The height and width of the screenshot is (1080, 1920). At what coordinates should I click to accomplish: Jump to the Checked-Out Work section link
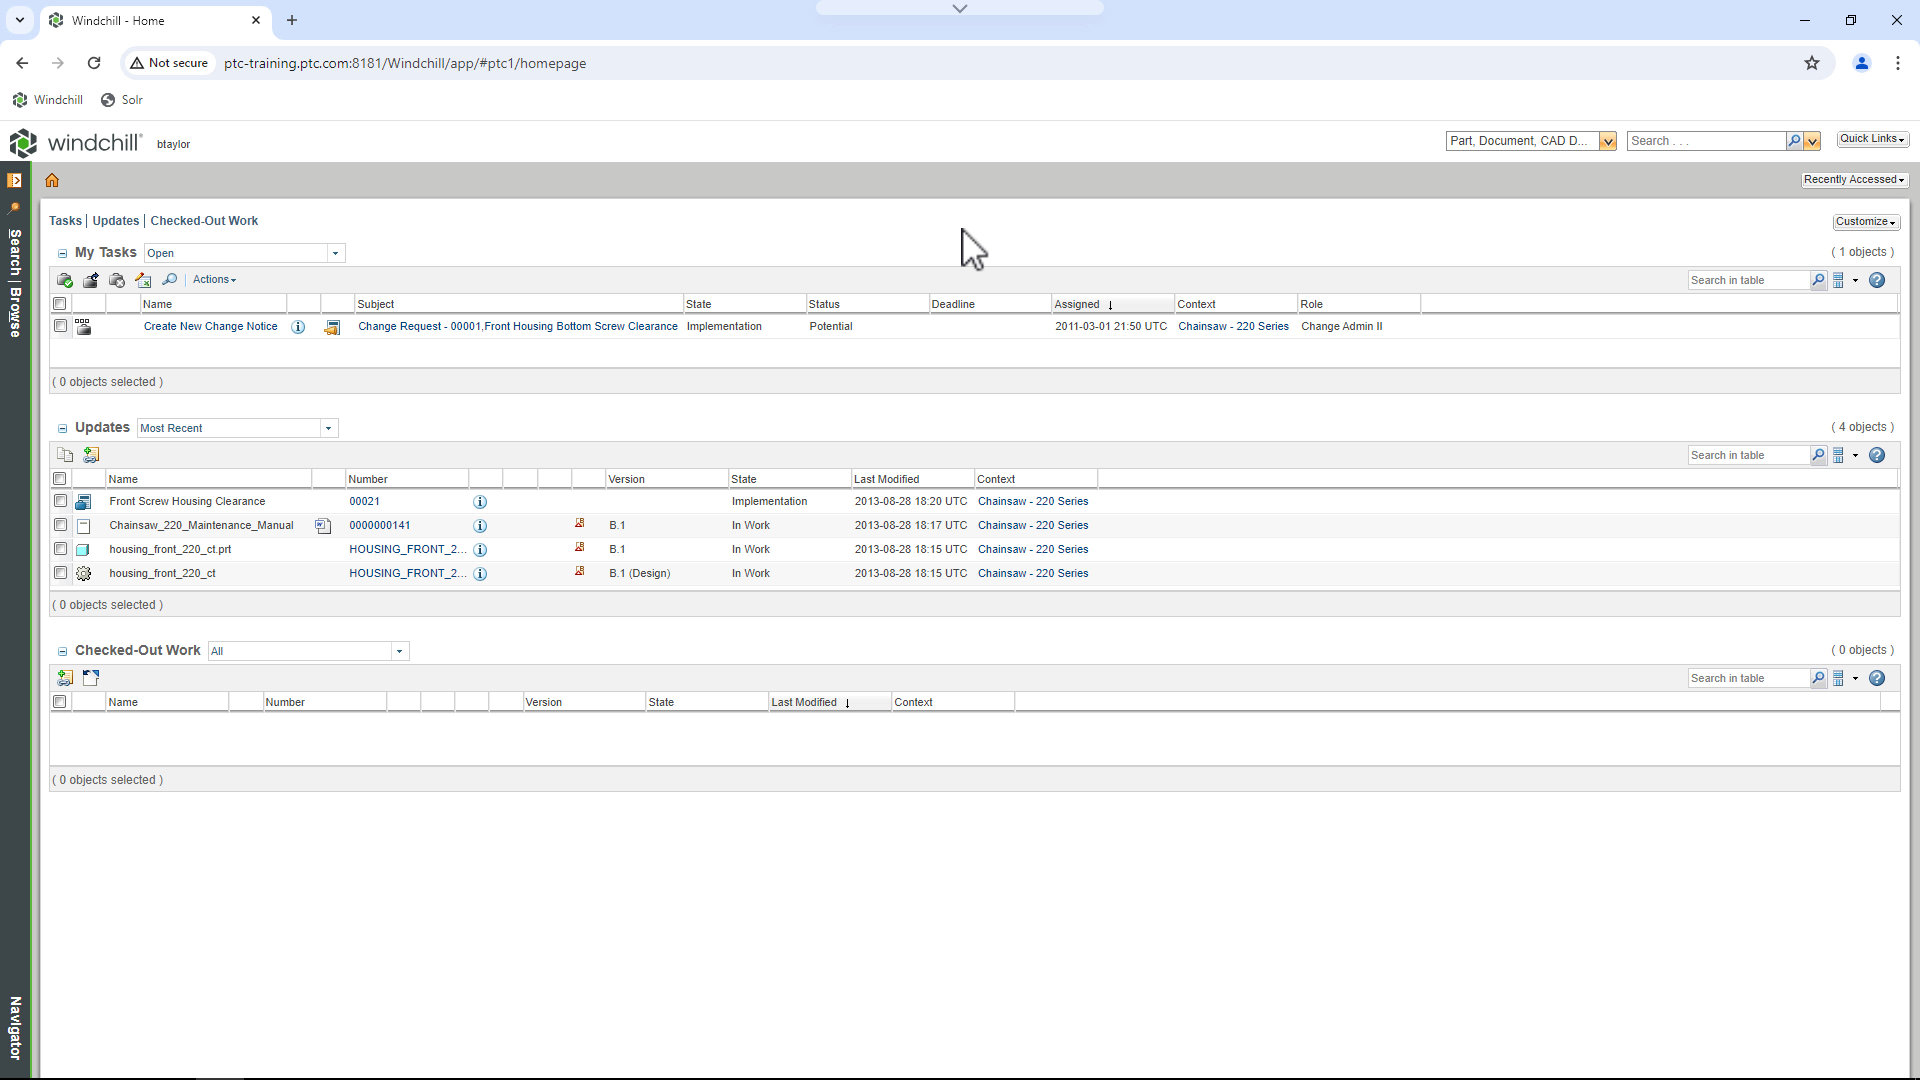204,221
